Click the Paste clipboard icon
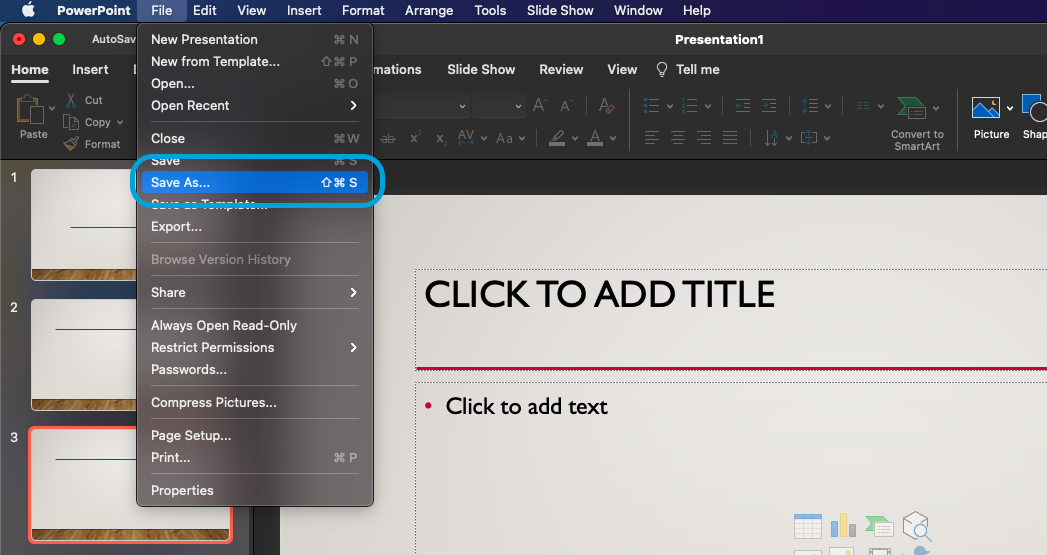 pyautogui.click(x=30, y=110)
